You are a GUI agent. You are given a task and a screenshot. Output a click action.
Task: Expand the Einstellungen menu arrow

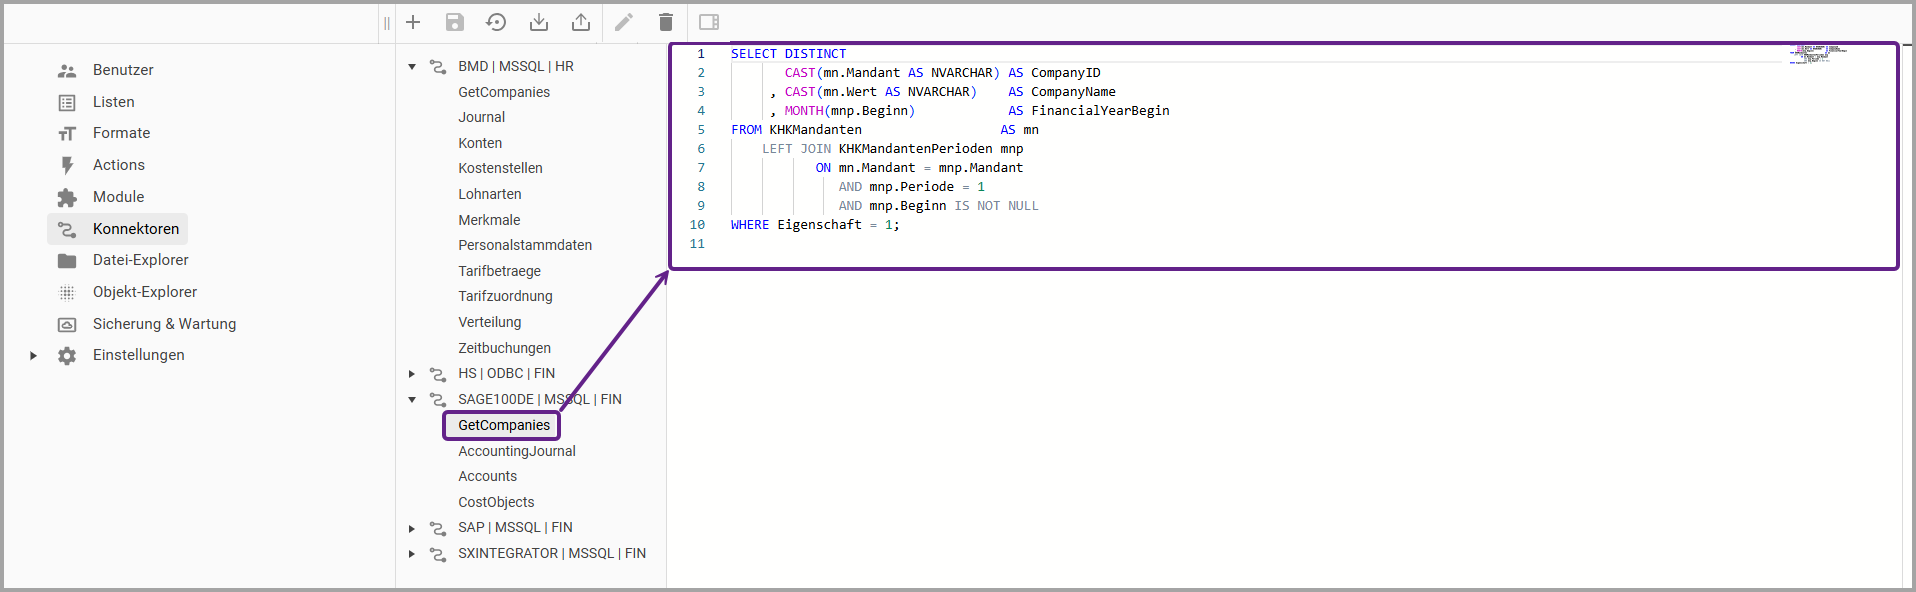pyautogui.click(x=33, y=355)
